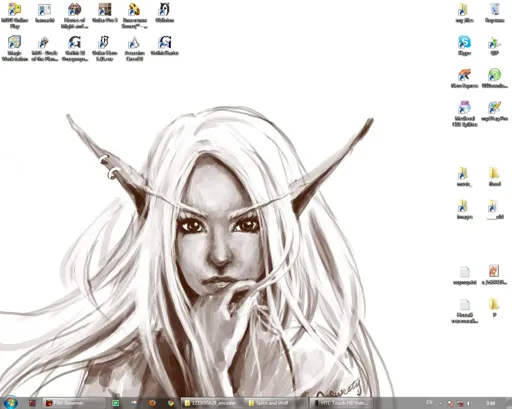Select the orange document file near bottom right
This screenshot has width=512, height=409.
[x=494, y=275]
